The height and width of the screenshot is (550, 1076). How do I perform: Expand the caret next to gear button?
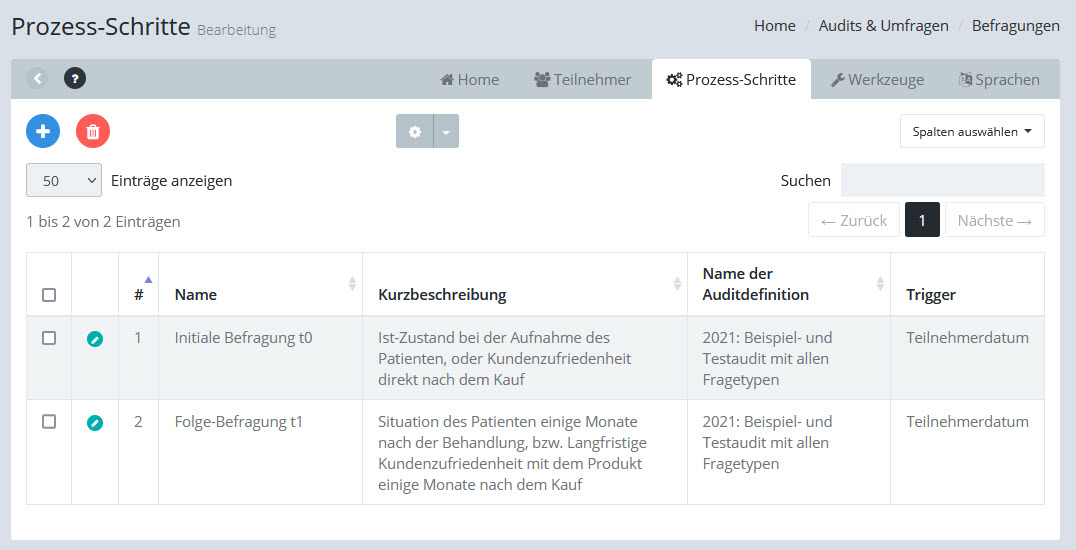point(446,131)
